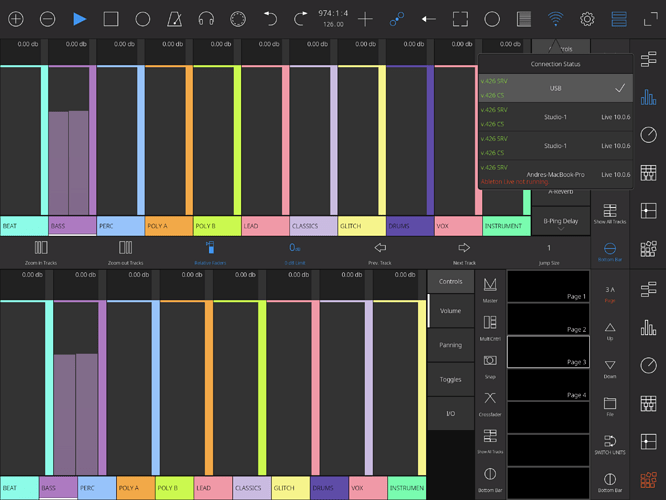This screenshot has width=666, height=500.
Task: Select Andres-MacBook-Pro connection
Action: (556, 174)
